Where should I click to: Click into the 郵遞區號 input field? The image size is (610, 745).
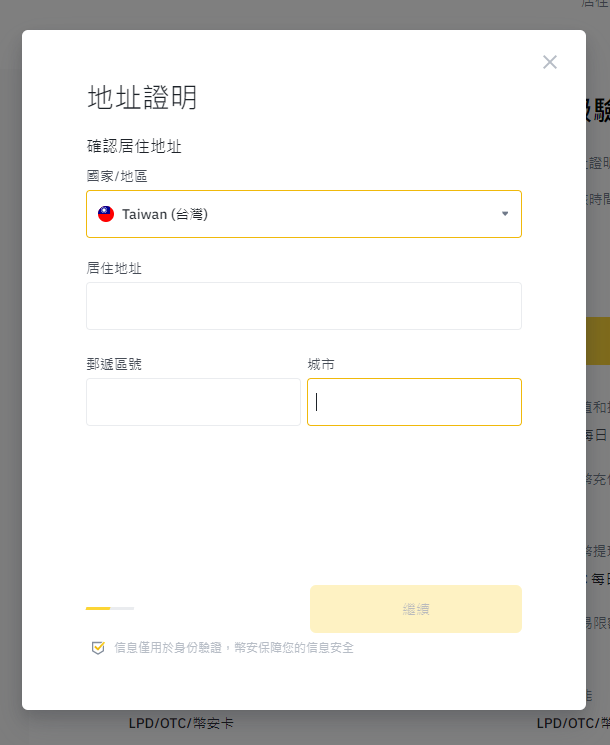193,402
